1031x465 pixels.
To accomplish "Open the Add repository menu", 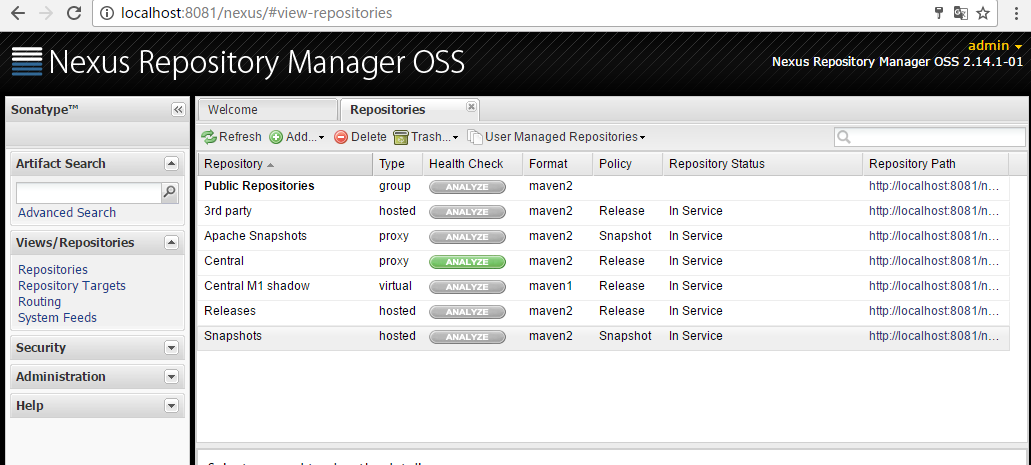I will (297, 137).
